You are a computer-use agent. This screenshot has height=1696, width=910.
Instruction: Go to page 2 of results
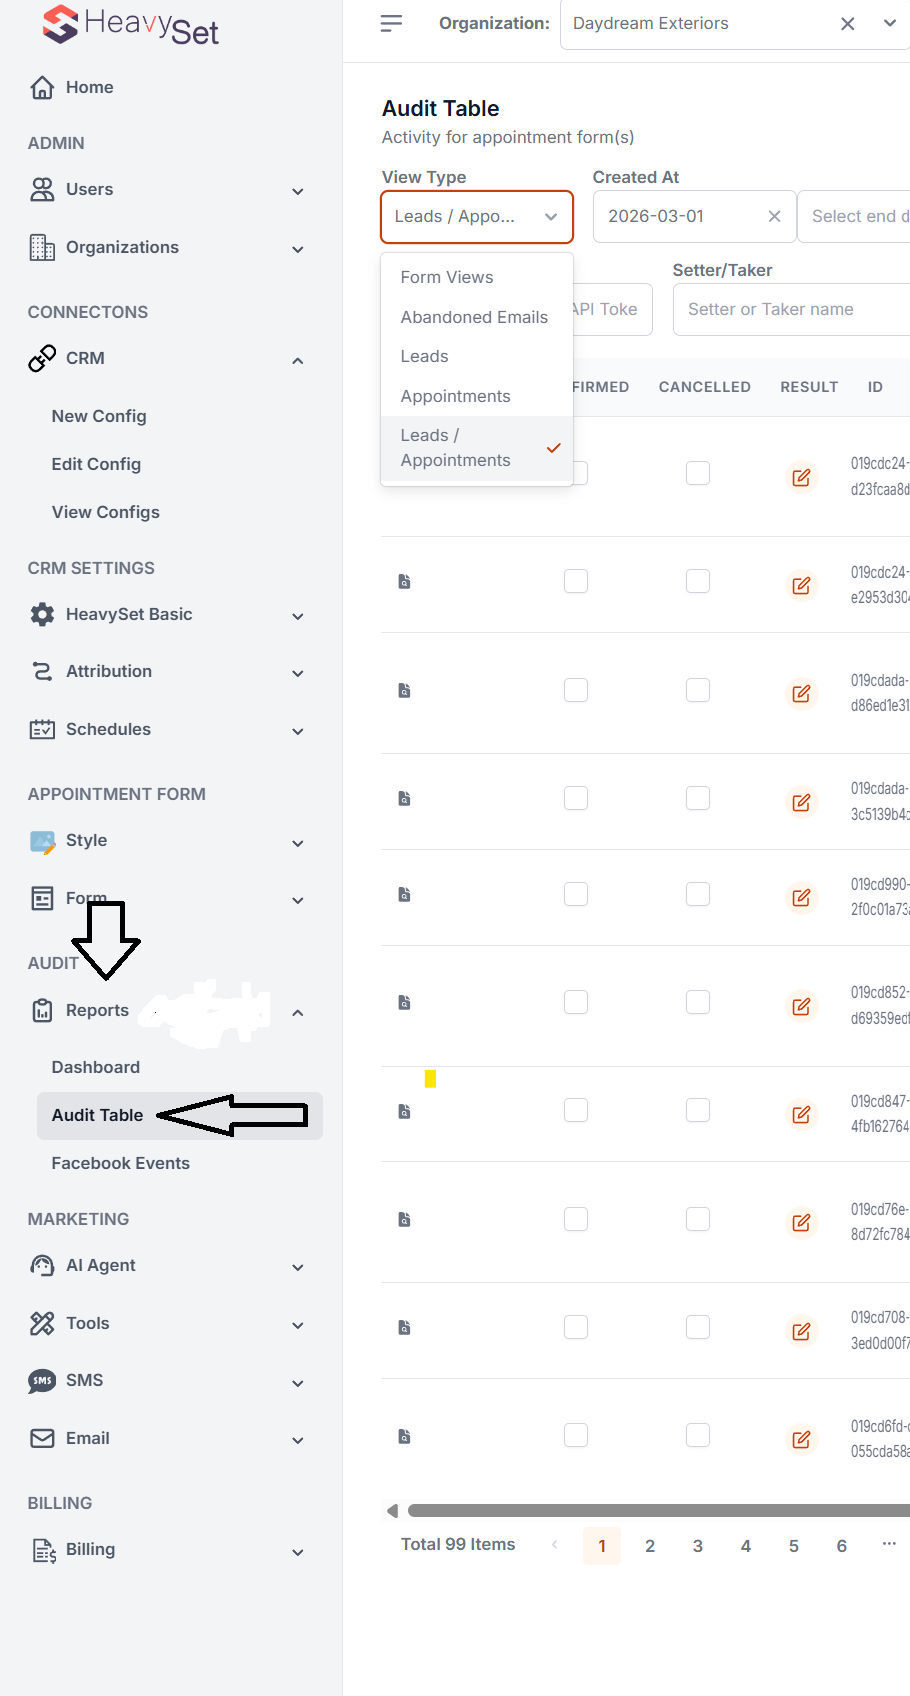[650, 1546]
